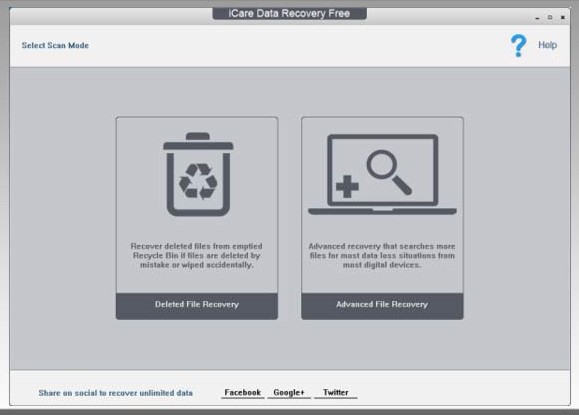579x415 pixels.
Task: Click the laptop with magnifier icon
Action: click(x=382, y=174)
